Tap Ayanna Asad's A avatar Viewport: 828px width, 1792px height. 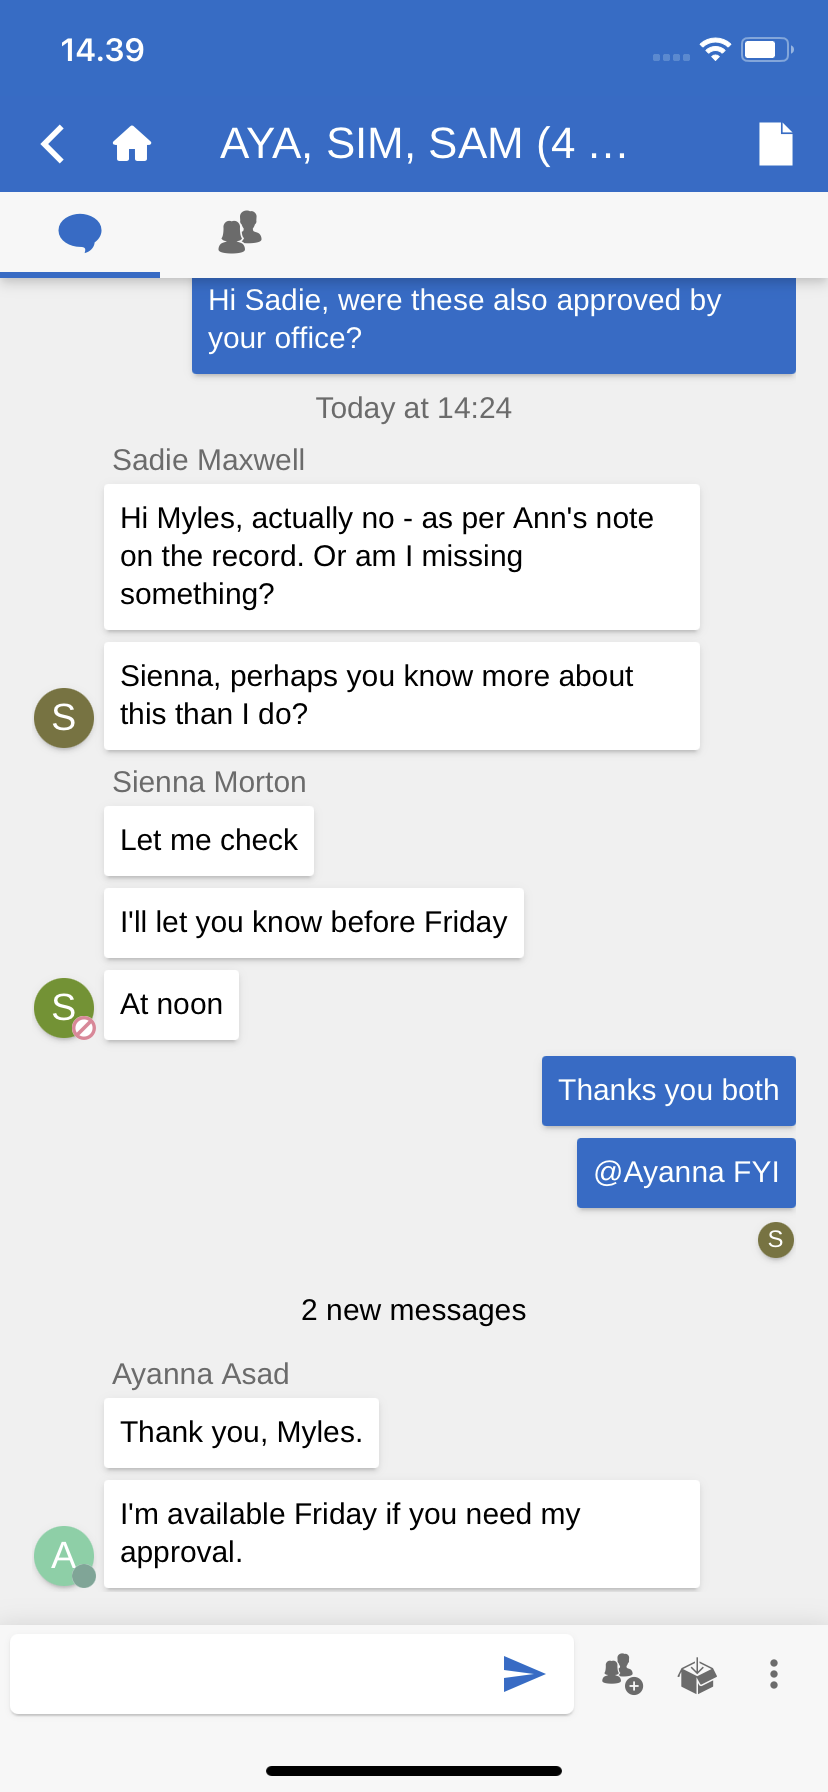[x=64, y=1555]
